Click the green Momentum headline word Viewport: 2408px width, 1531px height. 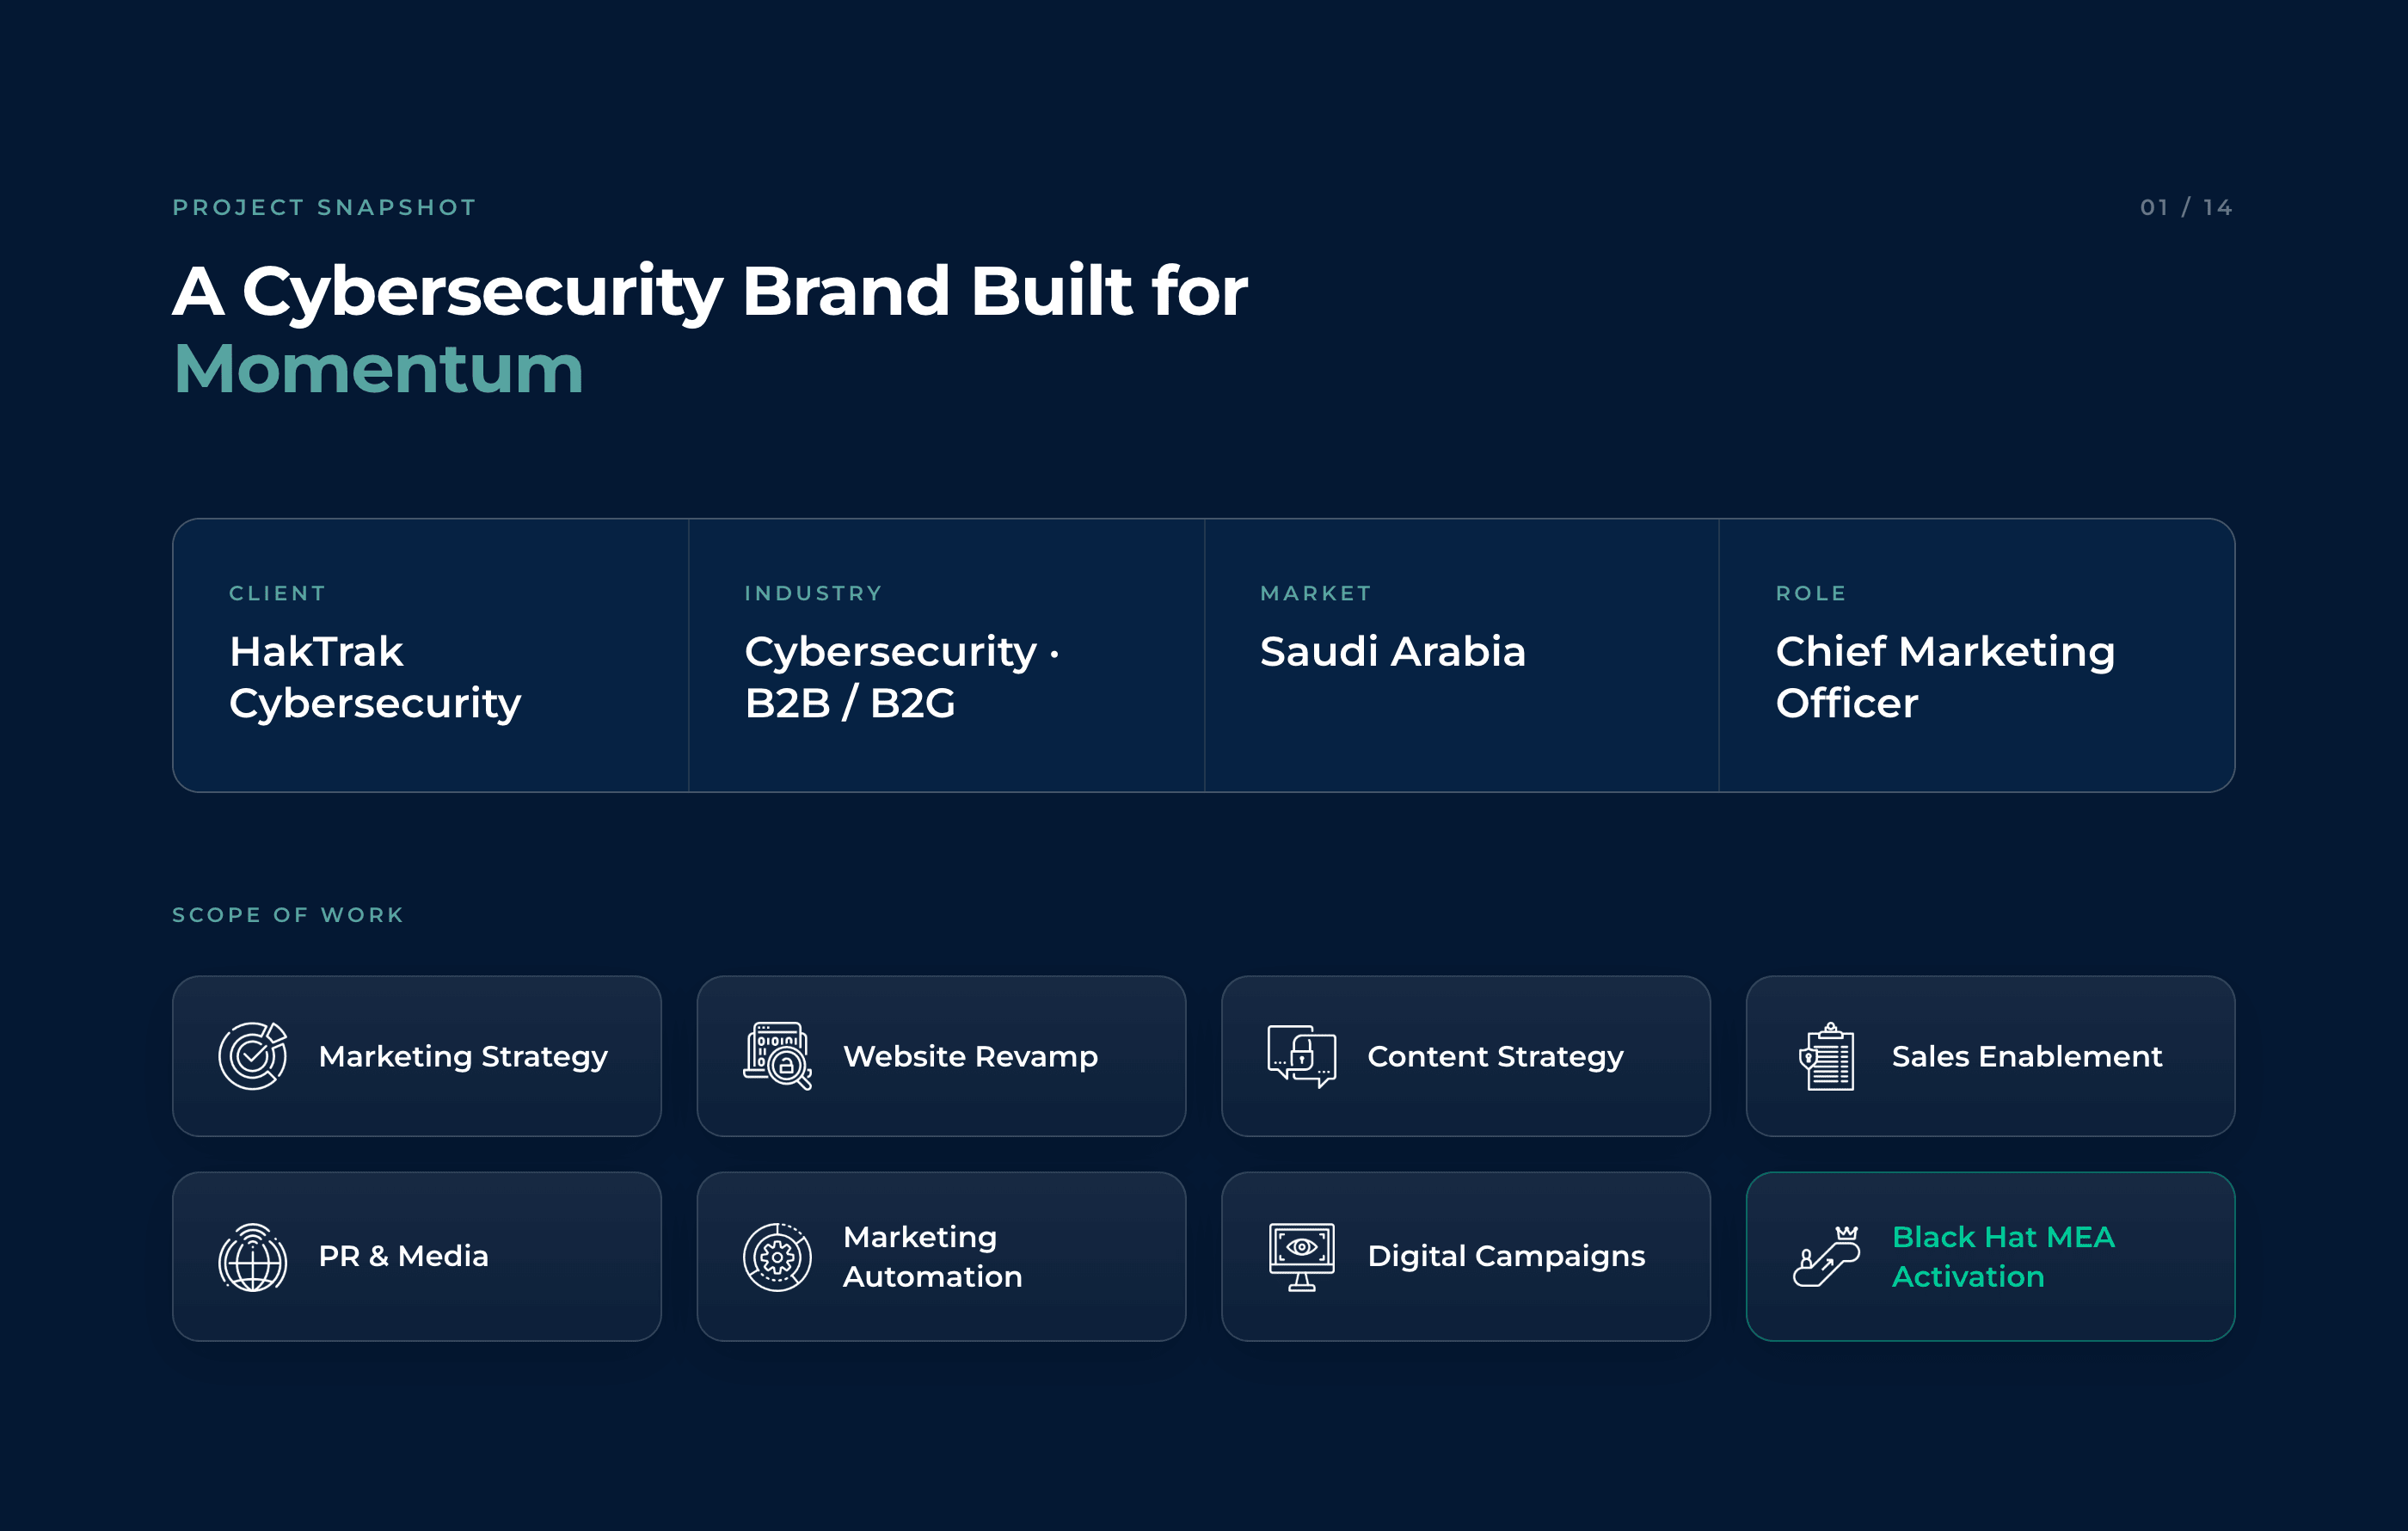pos(378,369)
